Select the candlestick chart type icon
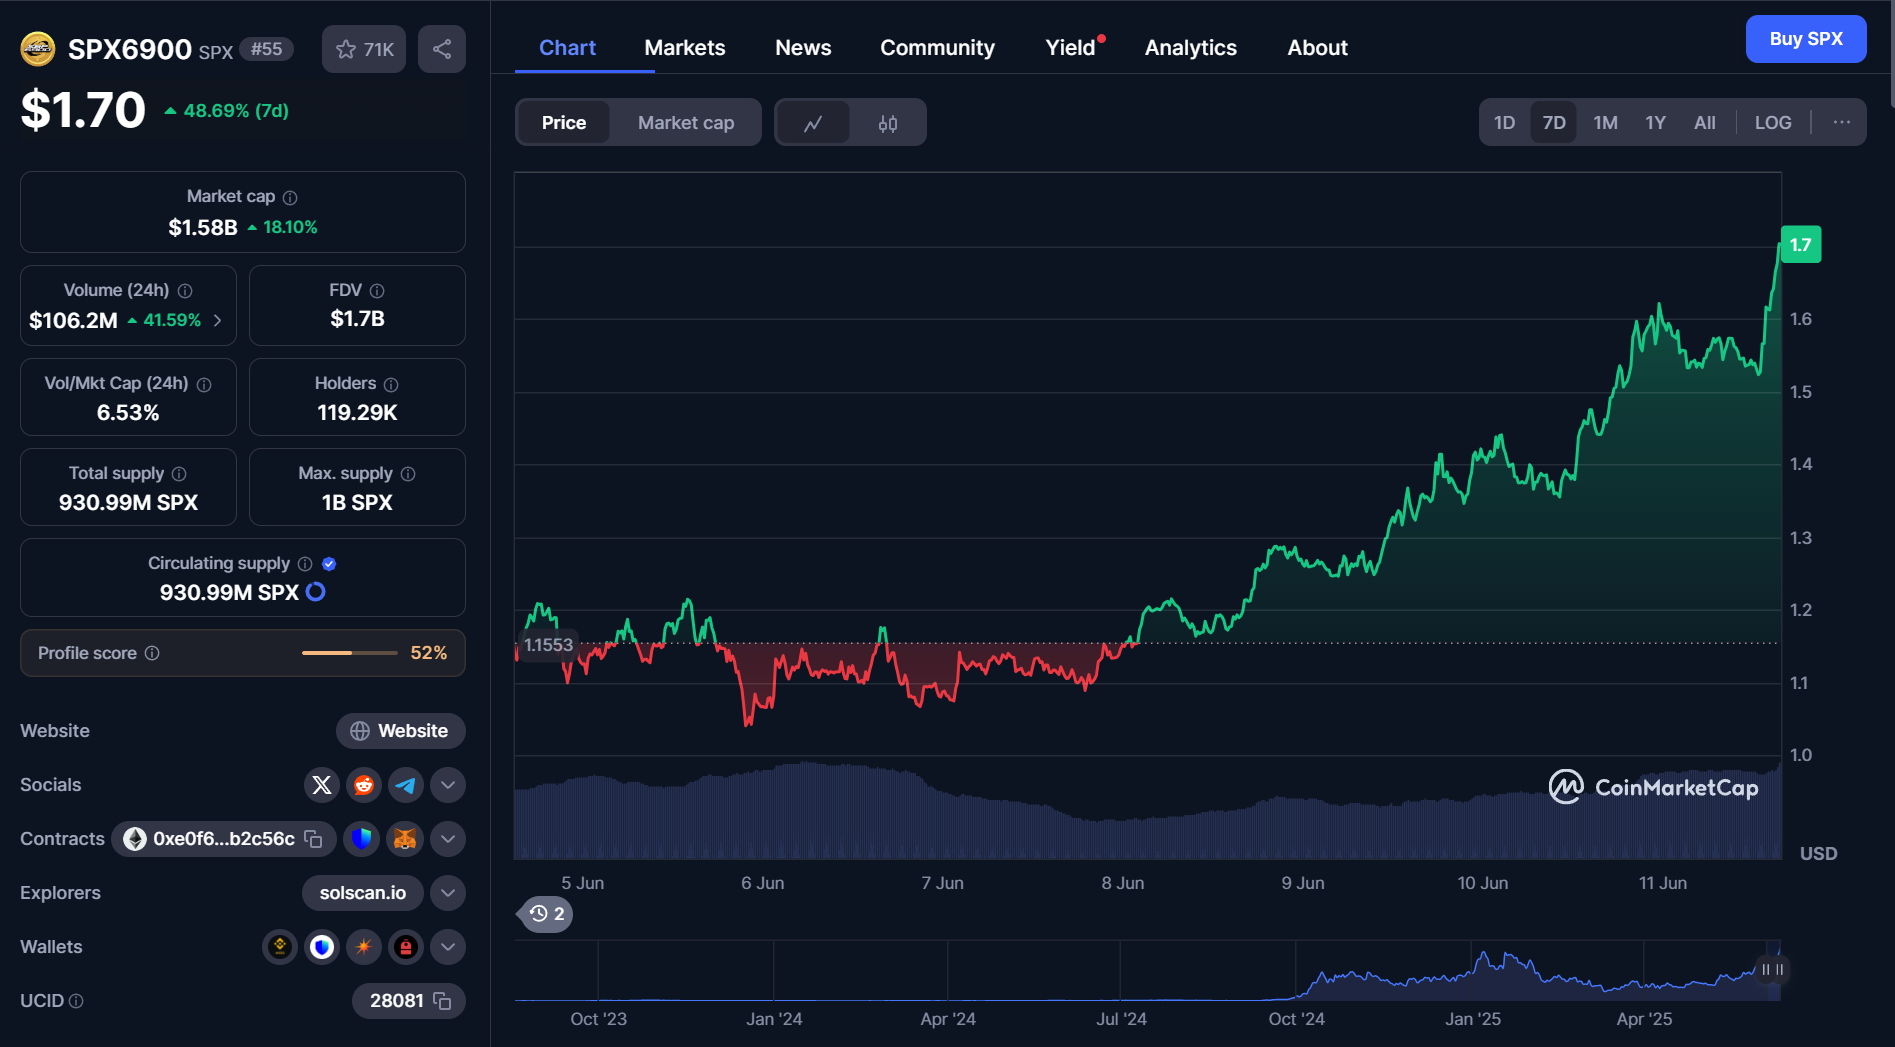The width and height of the screenshot is (1895, 1047). pyautogui.click(x=888, y=123)
